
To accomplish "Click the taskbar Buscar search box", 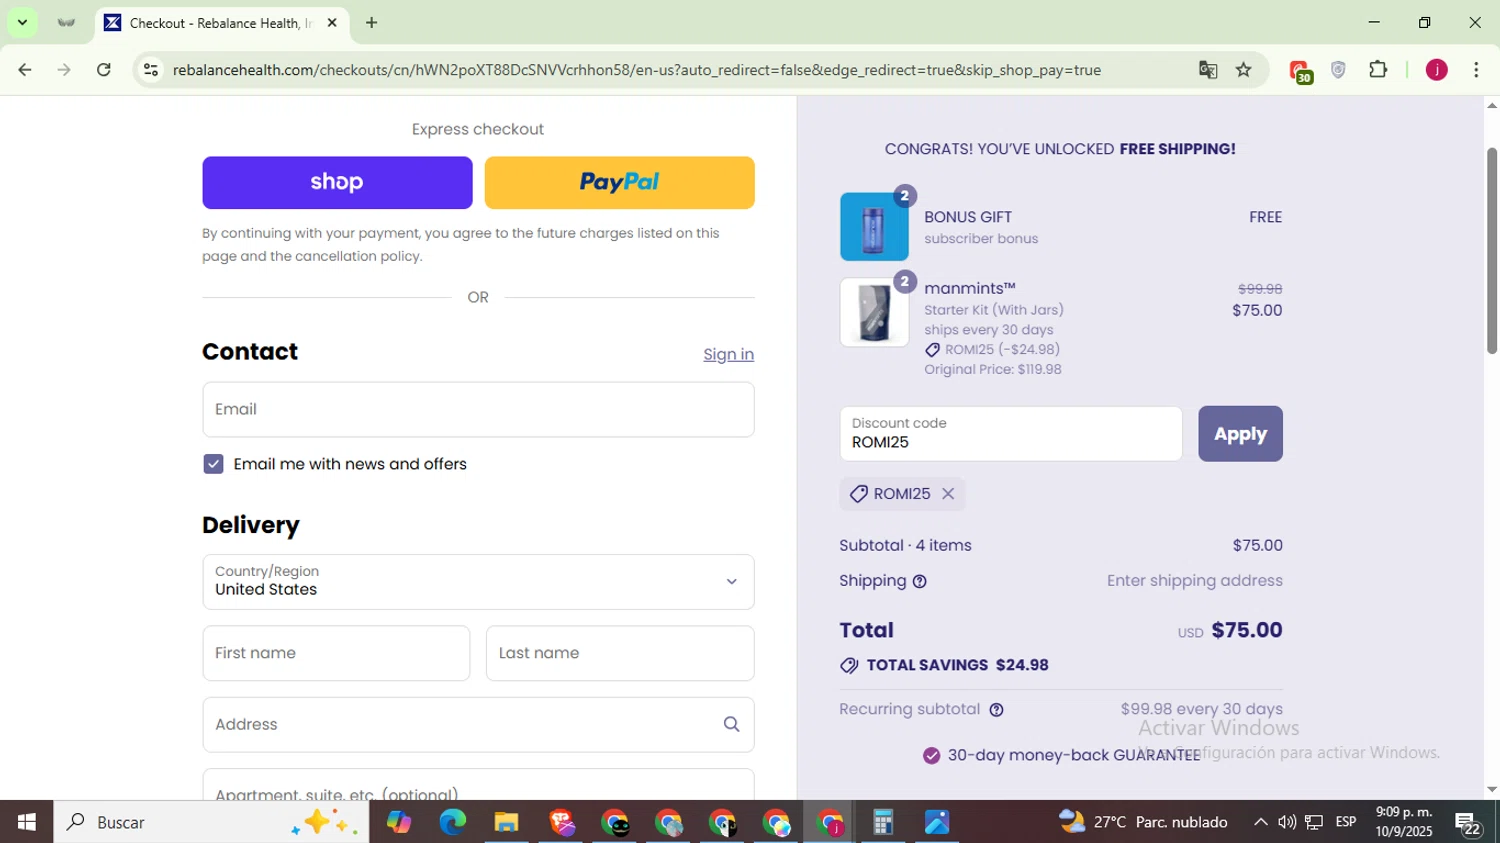I will click(x=211, y=822).
